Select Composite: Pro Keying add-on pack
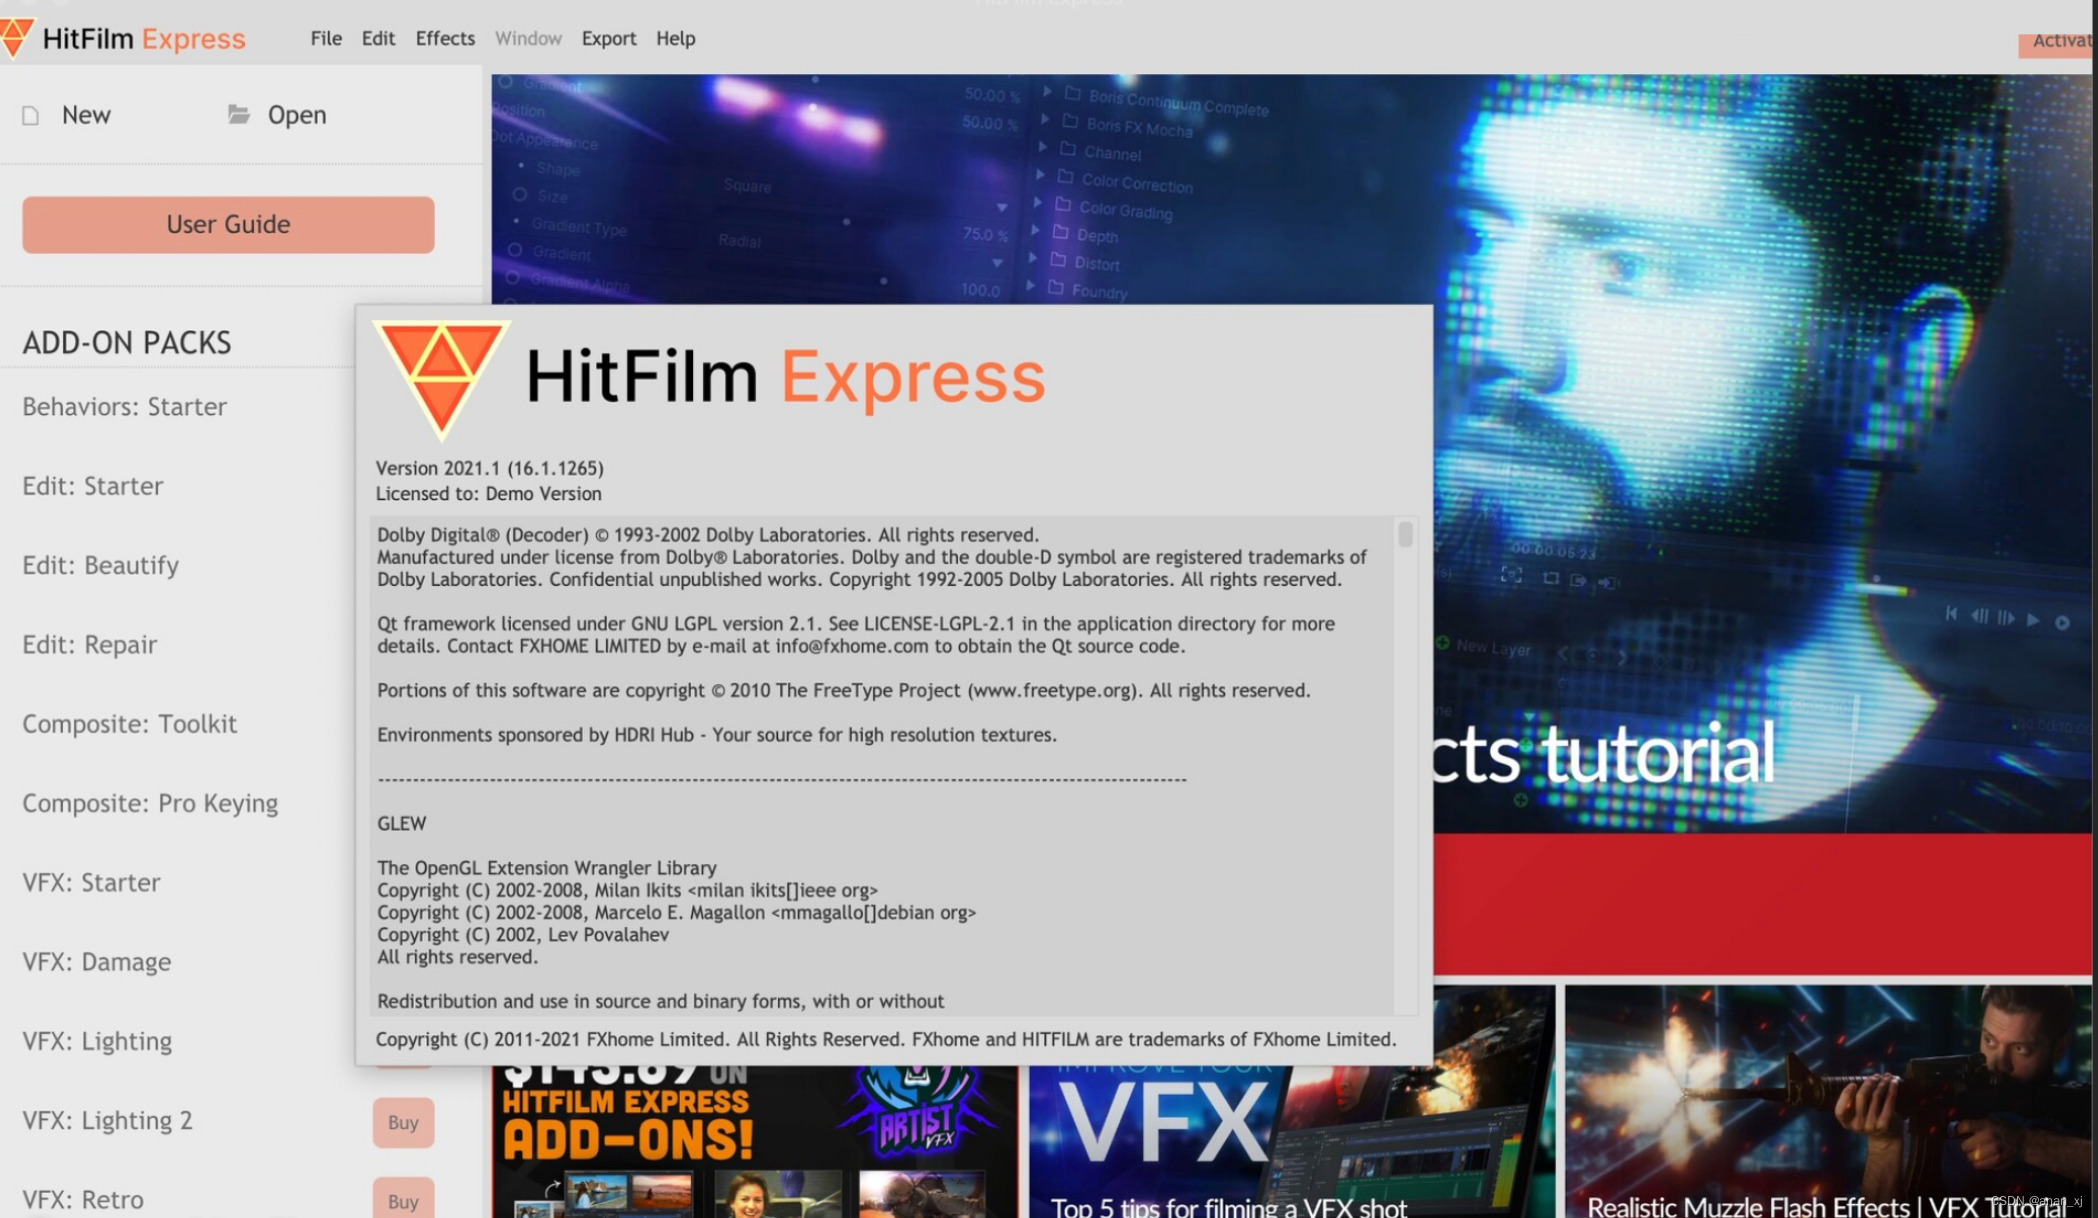 150,803
